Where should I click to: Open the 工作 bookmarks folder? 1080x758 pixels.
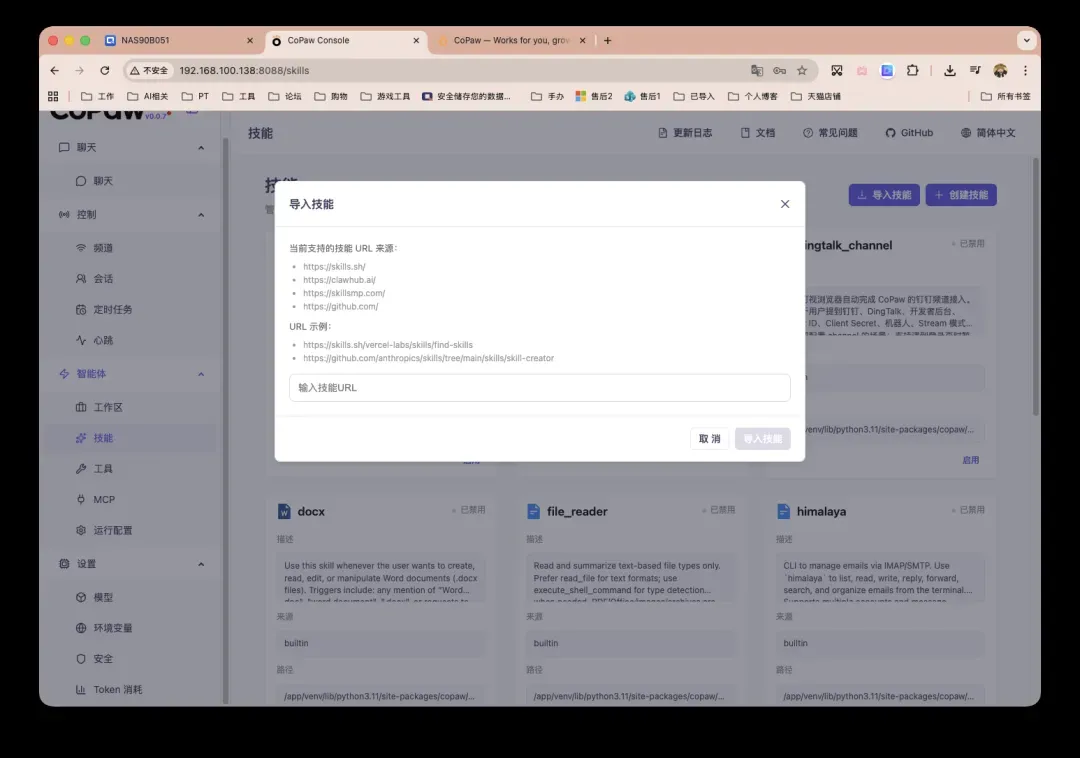[x=97, y=97]
